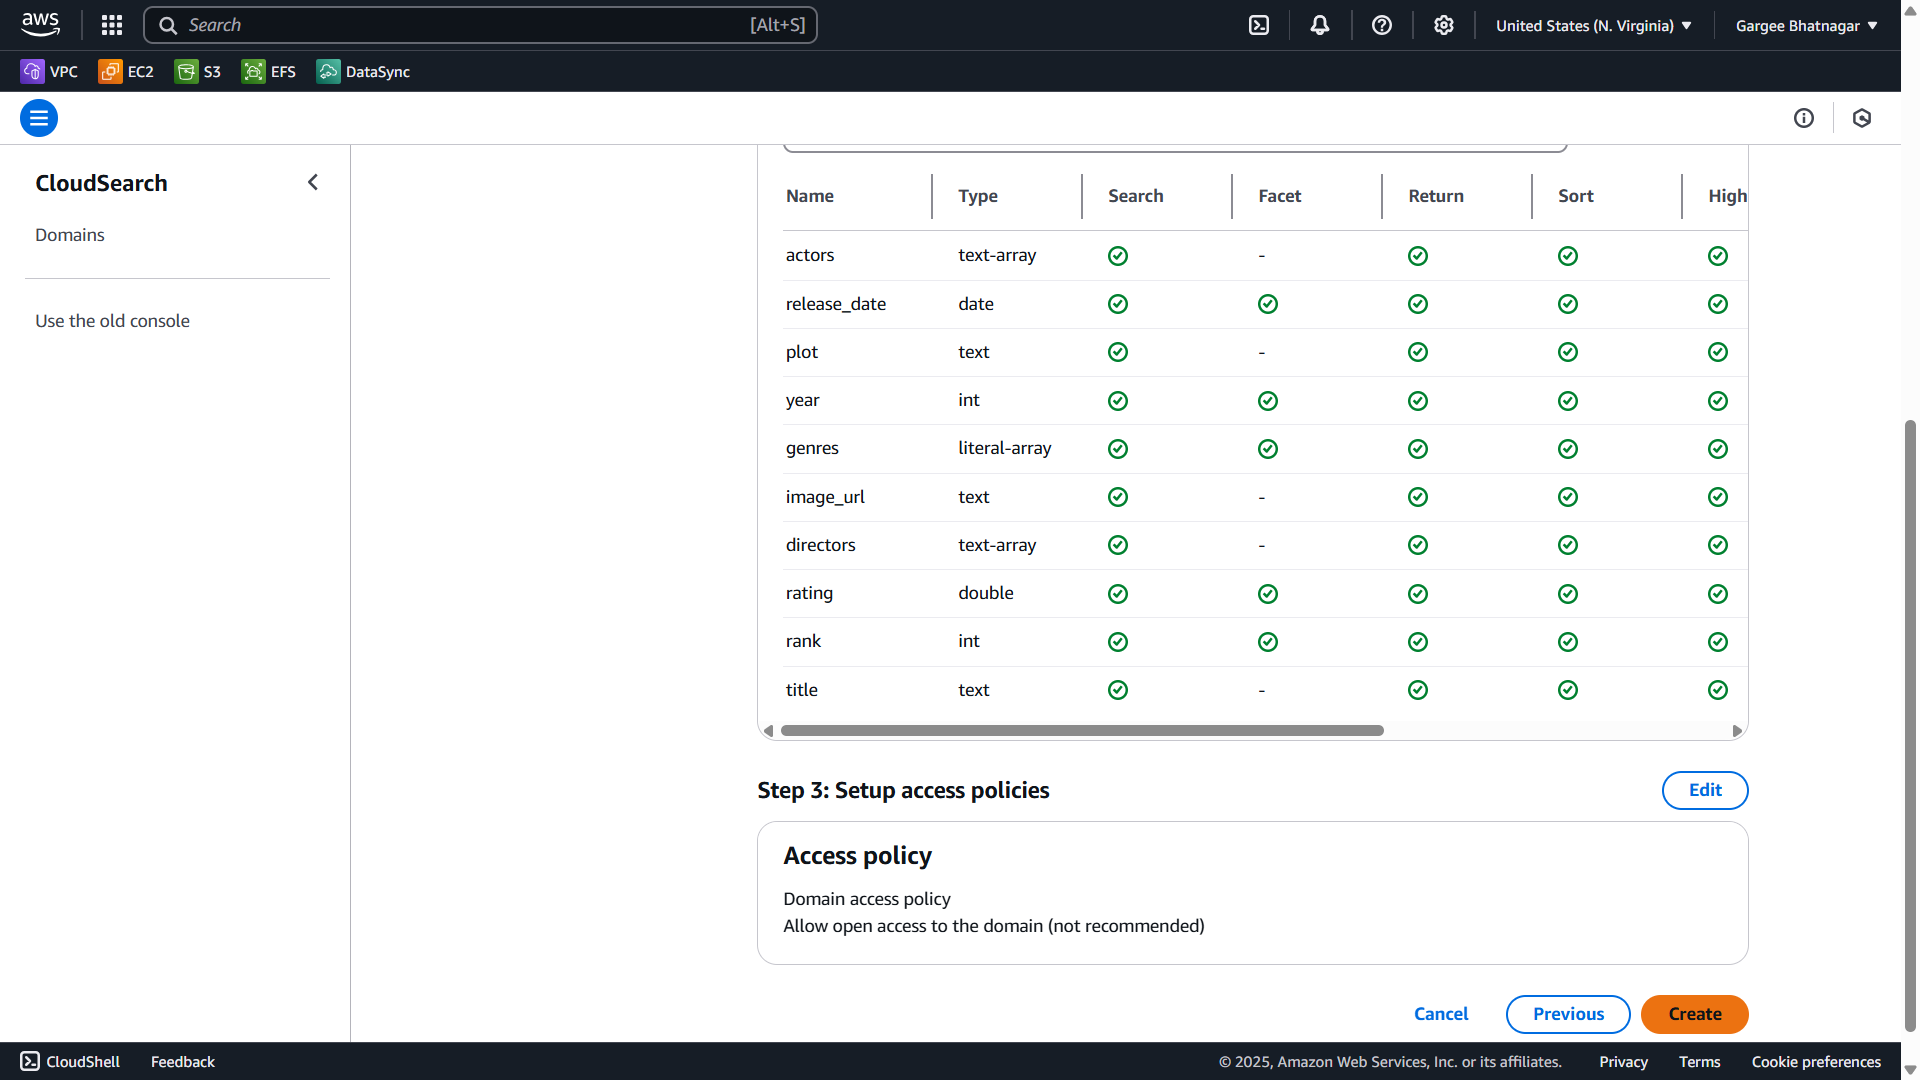Open the hexagon tools panel icon
1920x1080 pixels.
click(1862, 118)
